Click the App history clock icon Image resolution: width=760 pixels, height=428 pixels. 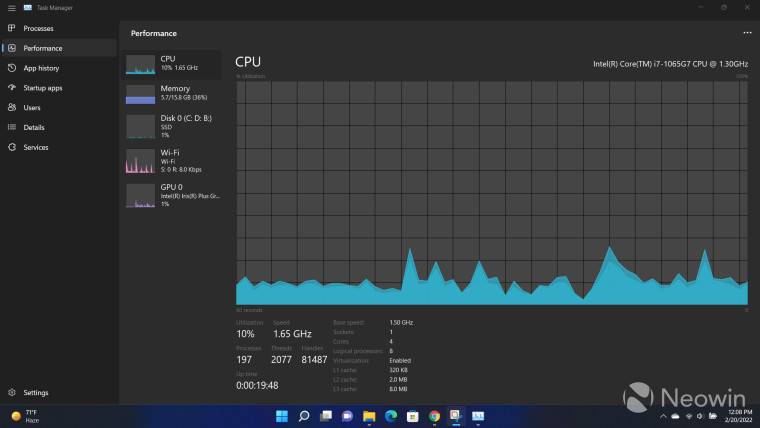coord(12,68)
